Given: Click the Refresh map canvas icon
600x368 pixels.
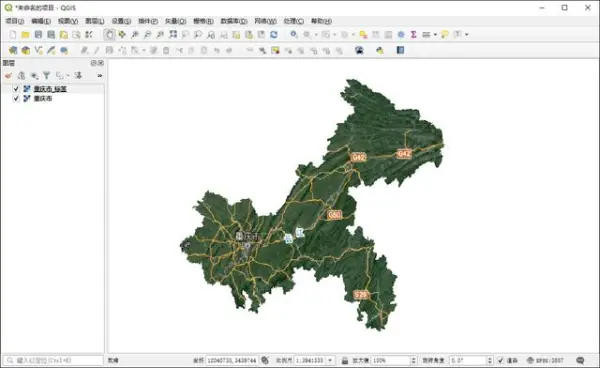Looking at the screenshot, I should pyautogui.click(x=274, y=35).
